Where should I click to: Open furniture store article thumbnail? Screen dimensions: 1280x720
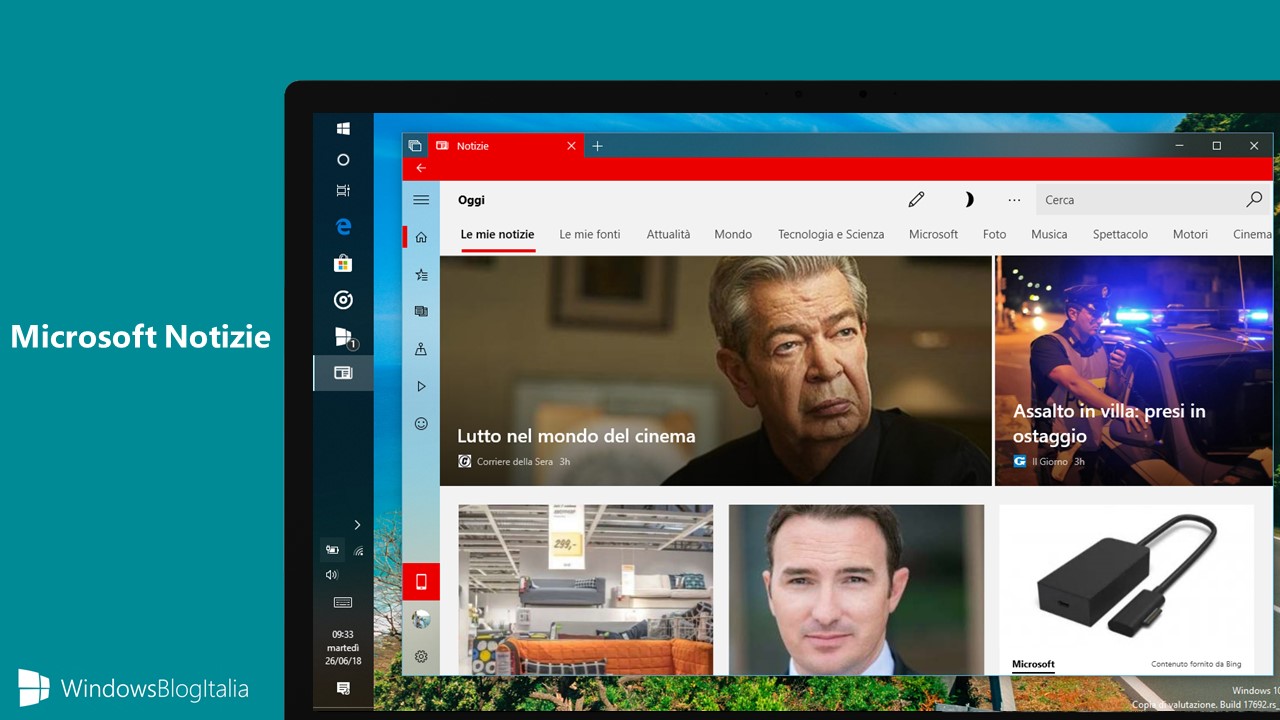point(586,590)
